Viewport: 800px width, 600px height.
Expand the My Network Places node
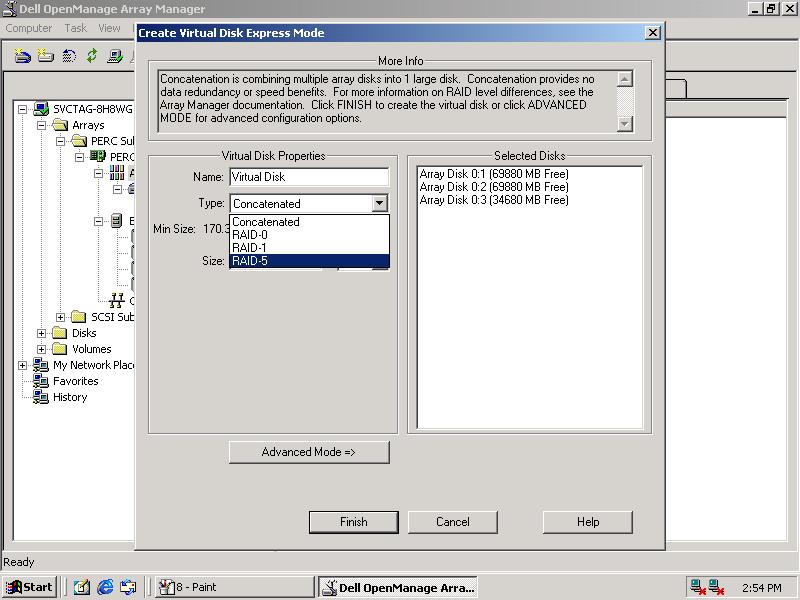(22, 365)
